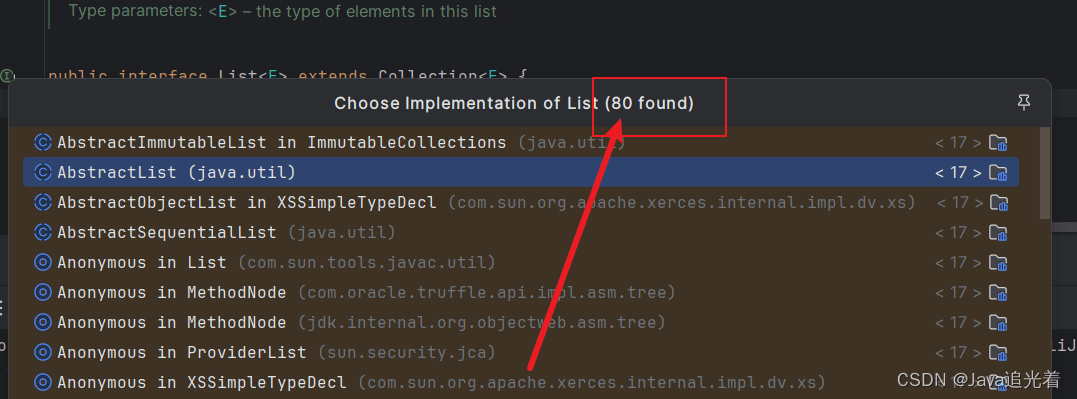This screenshot has height=399, width=1077.
Task: Click the Collection<E> type in code
Action: click(x=442, y=76)
